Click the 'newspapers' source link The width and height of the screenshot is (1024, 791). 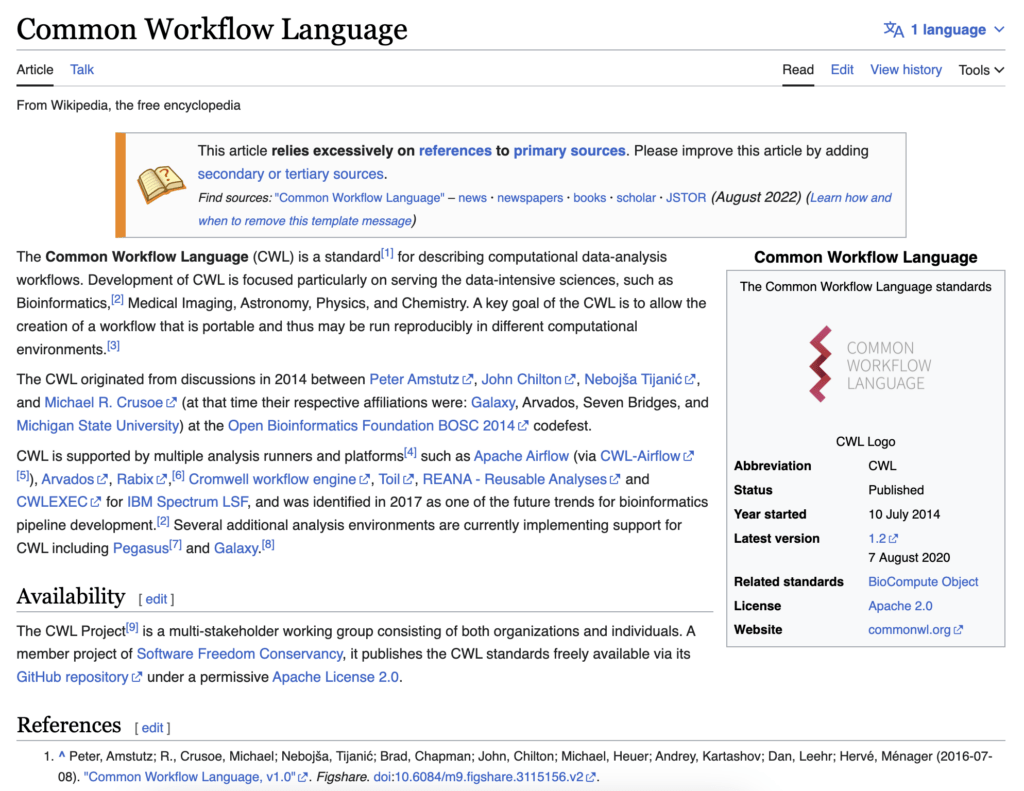530,198
